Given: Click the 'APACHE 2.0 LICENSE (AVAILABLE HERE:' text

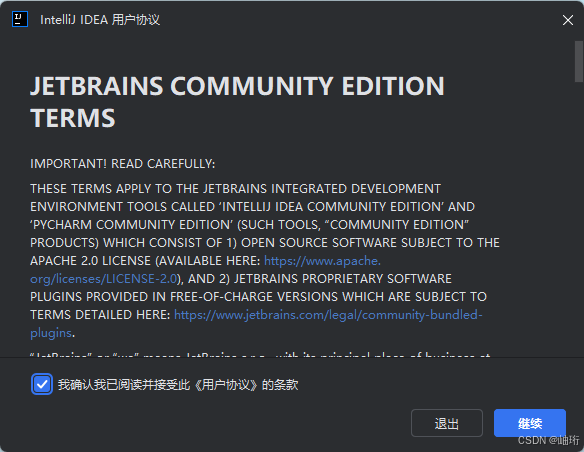Looking at the screenshot, I should point(145,261).
